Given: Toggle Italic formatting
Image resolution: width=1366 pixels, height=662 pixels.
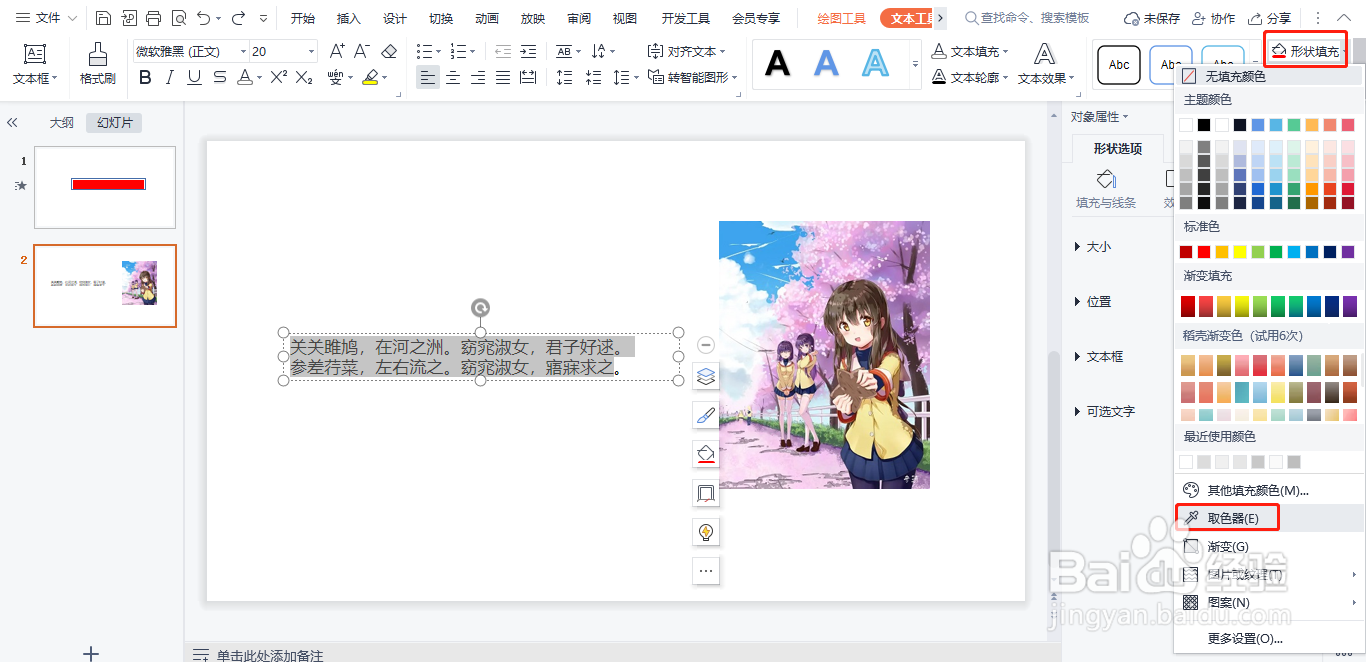Looking at the screenshot, I should (170, 77).
